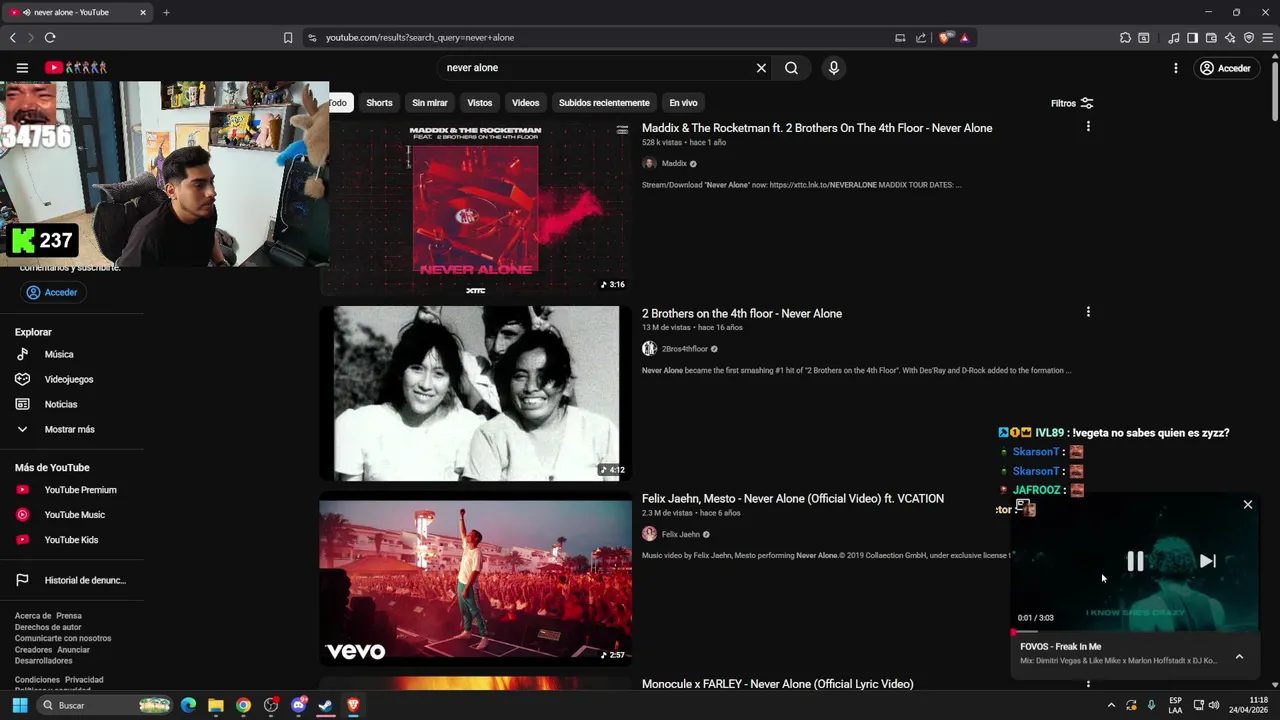Open the Brave Wallet icon
1280x720 pixels.
coord(1211,38)
